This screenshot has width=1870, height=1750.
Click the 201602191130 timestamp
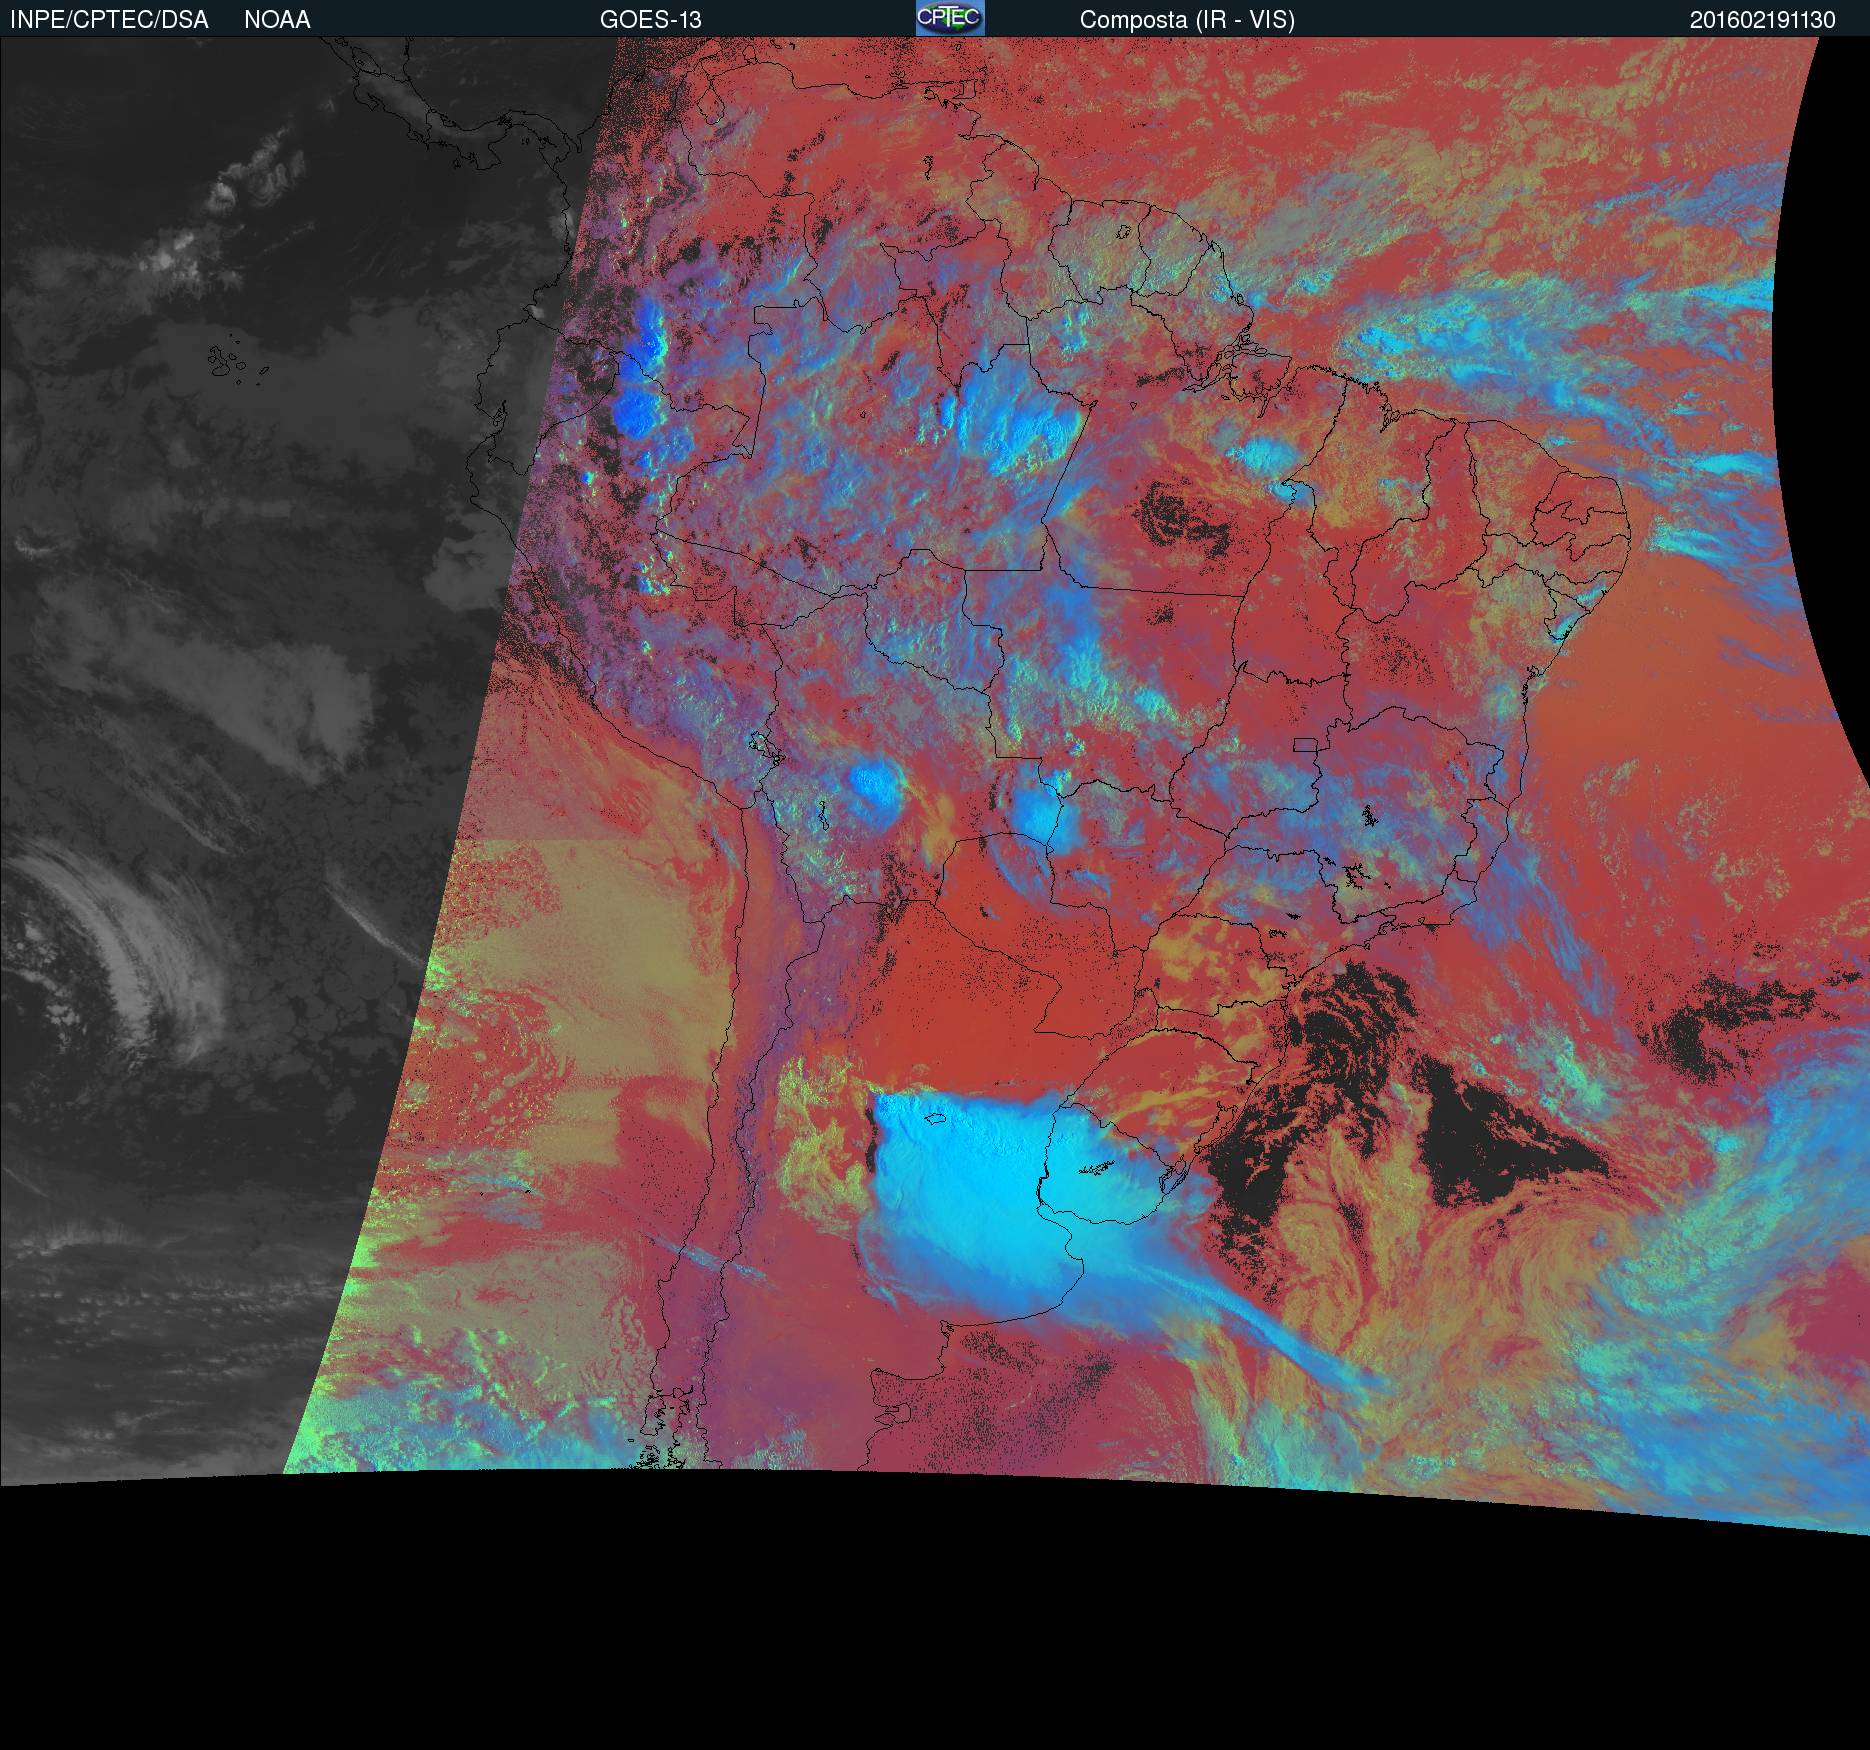(1763, 20)
